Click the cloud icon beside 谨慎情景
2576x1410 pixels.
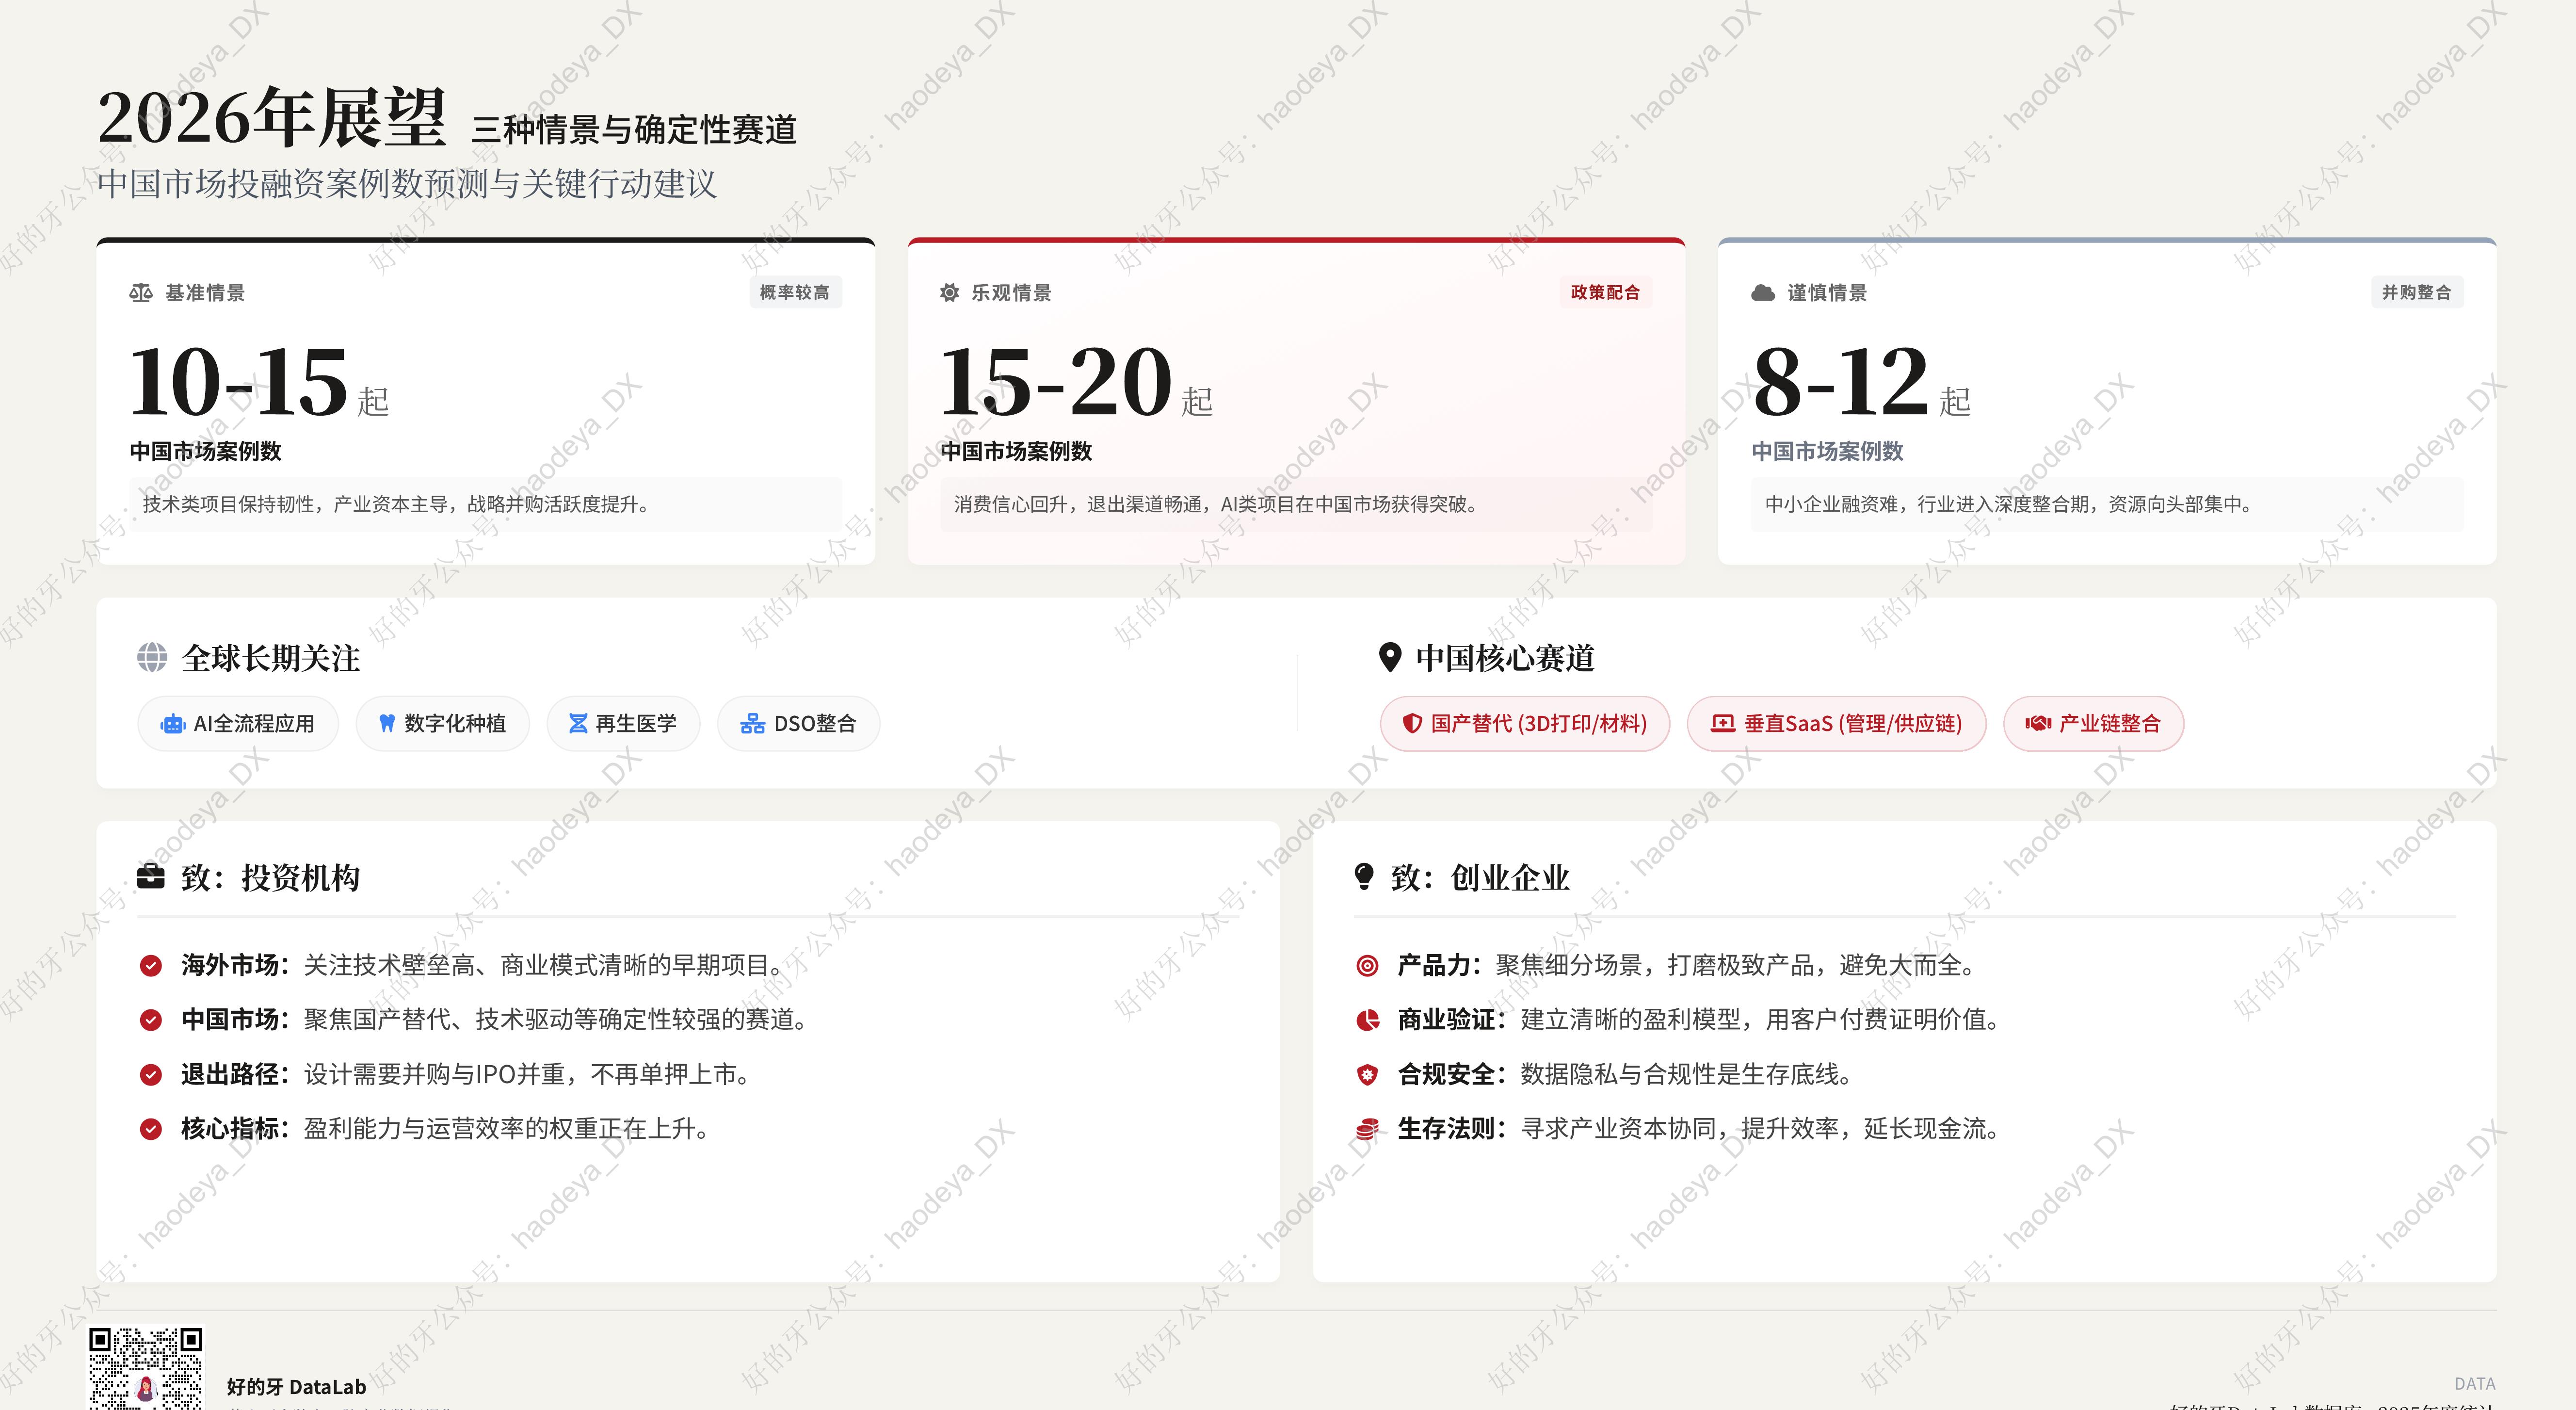pyautogui.click(x=1763, y=293)
